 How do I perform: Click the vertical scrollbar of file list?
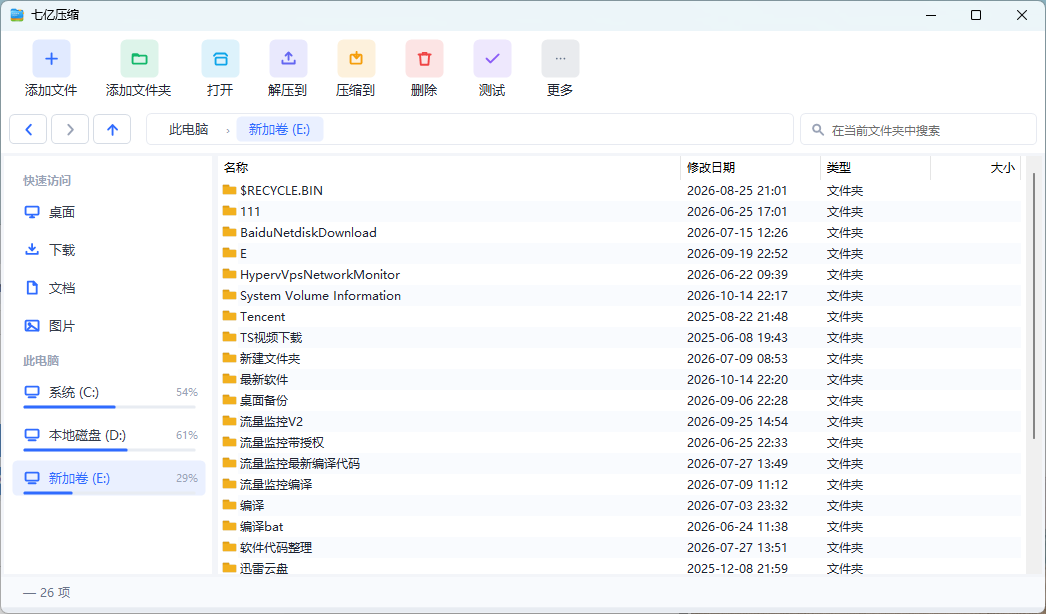coord(1035,307)
